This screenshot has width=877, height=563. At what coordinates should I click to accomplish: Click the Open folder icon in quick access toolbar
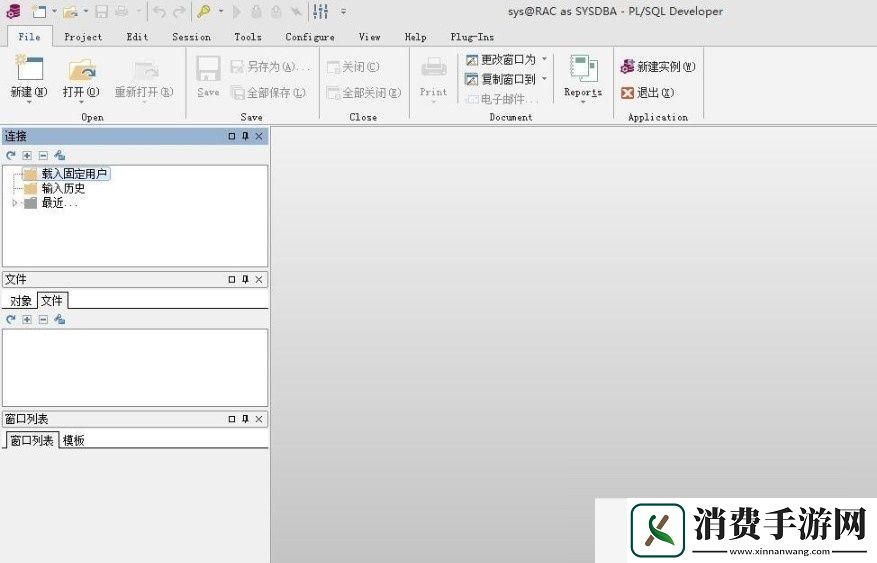tap(70, 11)
